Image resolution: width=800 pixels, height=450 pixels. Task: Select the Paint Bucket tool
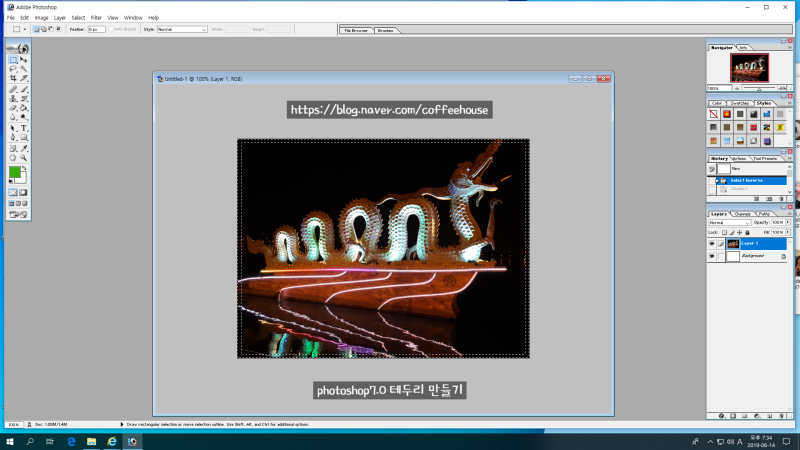[23, 108]
